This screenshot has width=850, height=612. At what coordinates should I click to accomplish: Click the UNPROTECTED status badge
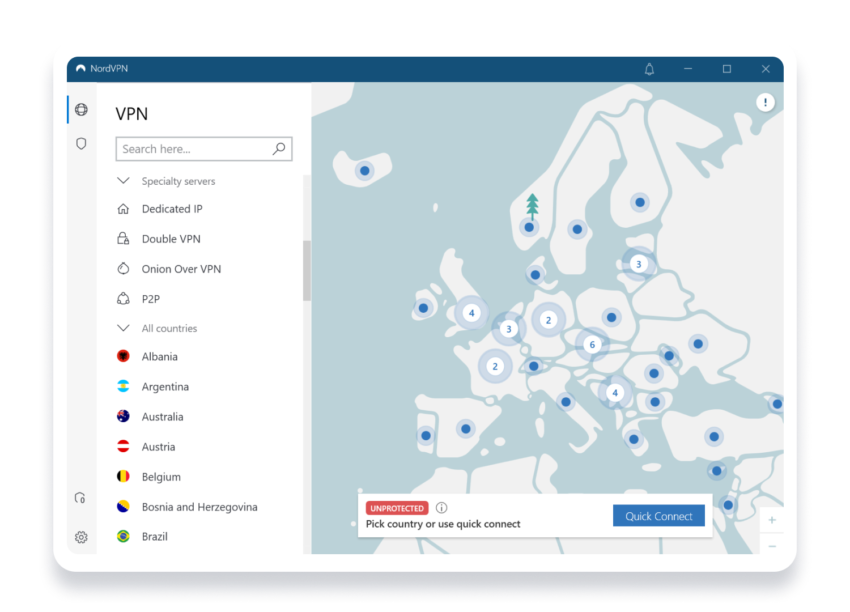click(397, 508)
